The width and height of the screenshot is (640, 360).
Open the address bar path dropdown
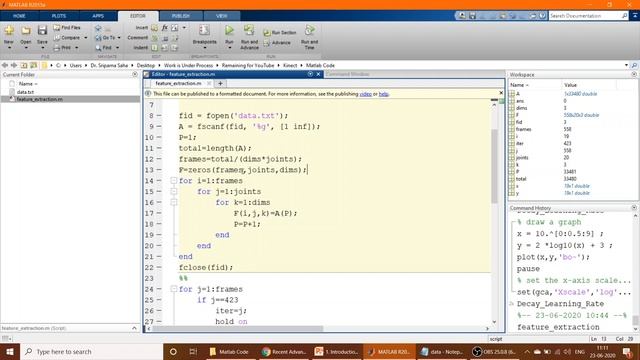point(626,65)
